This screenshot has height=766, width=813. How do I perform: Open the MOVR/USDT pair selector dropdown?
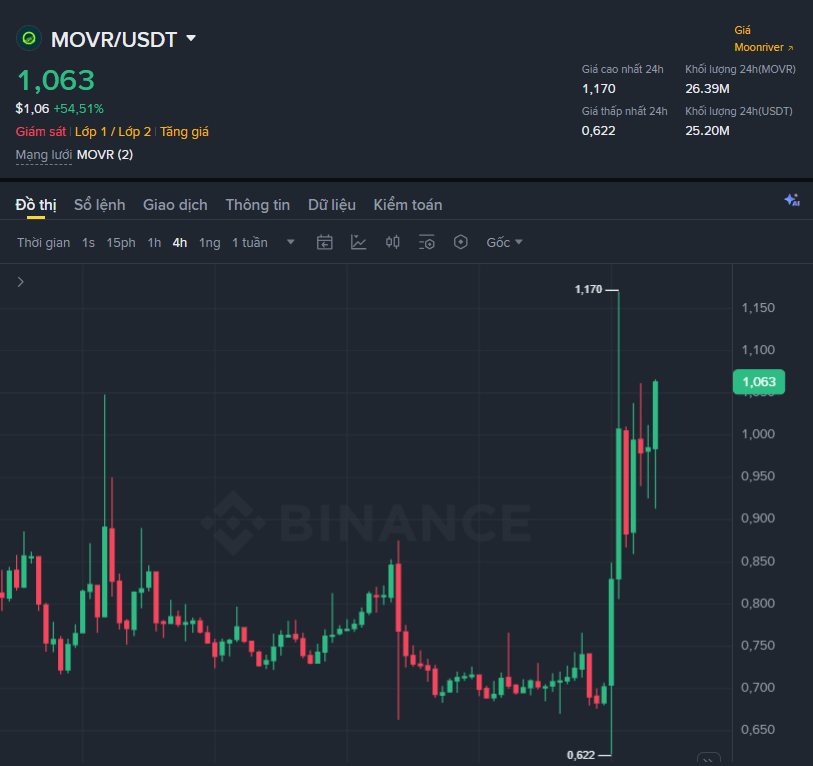tap(191, 38)
